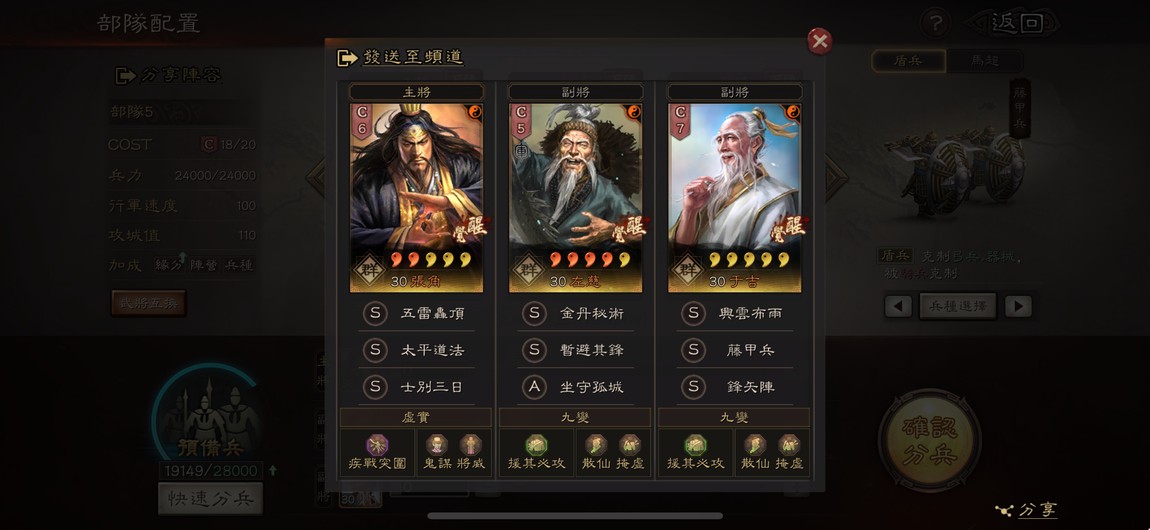The image size is (1150, 530).
Task: Select 五雷轟頂 skill of 張角
Action: click(417, 314)
